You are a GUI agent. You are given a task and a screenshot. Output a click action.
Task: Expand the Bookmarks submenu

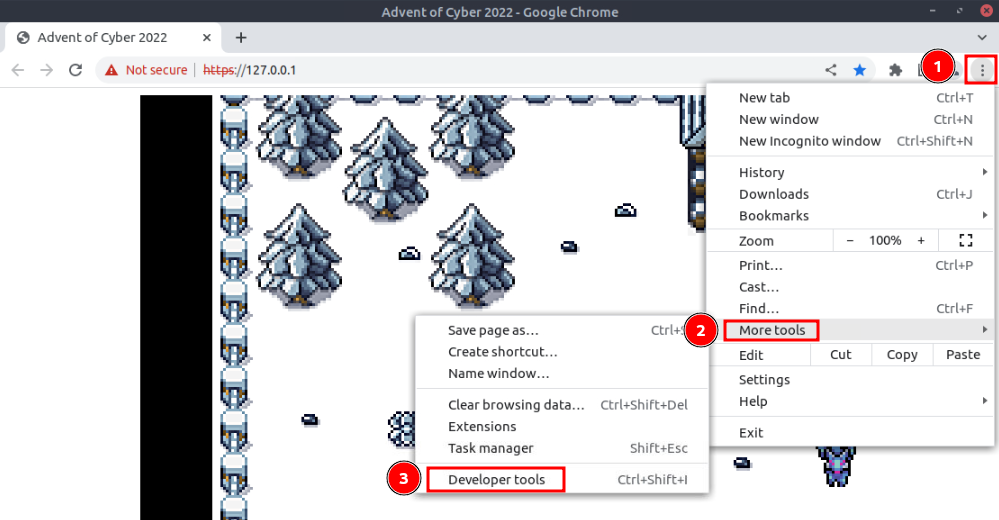(773, 216)
